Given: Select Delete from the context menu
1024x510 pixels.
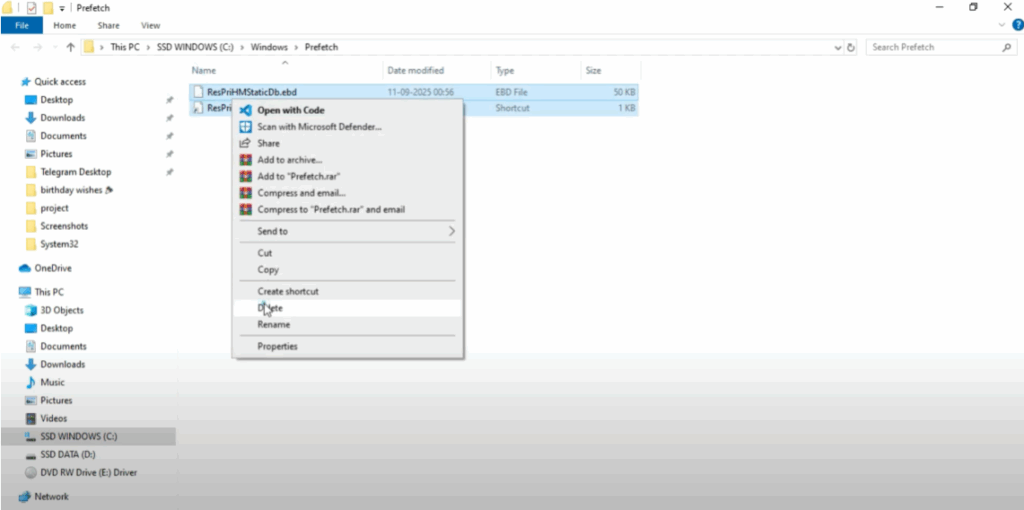Looking at the screenshot, I should pos(270,308).
